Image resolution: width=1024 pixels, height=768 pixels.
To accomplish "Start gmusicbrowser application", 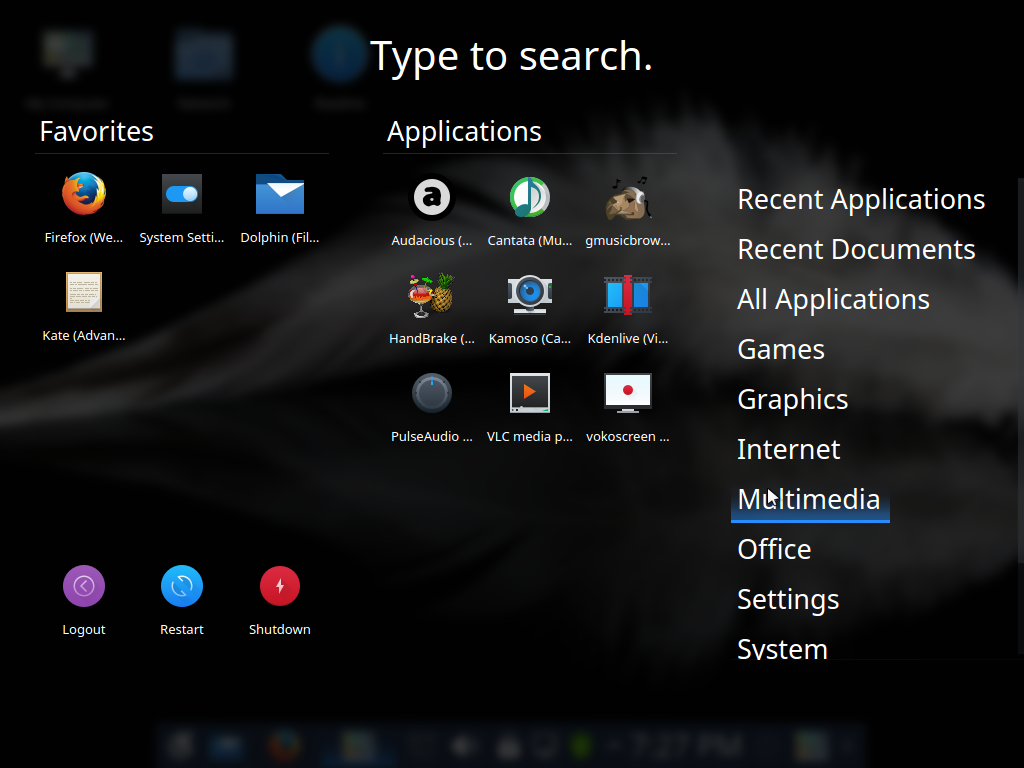I will point(628,197).
